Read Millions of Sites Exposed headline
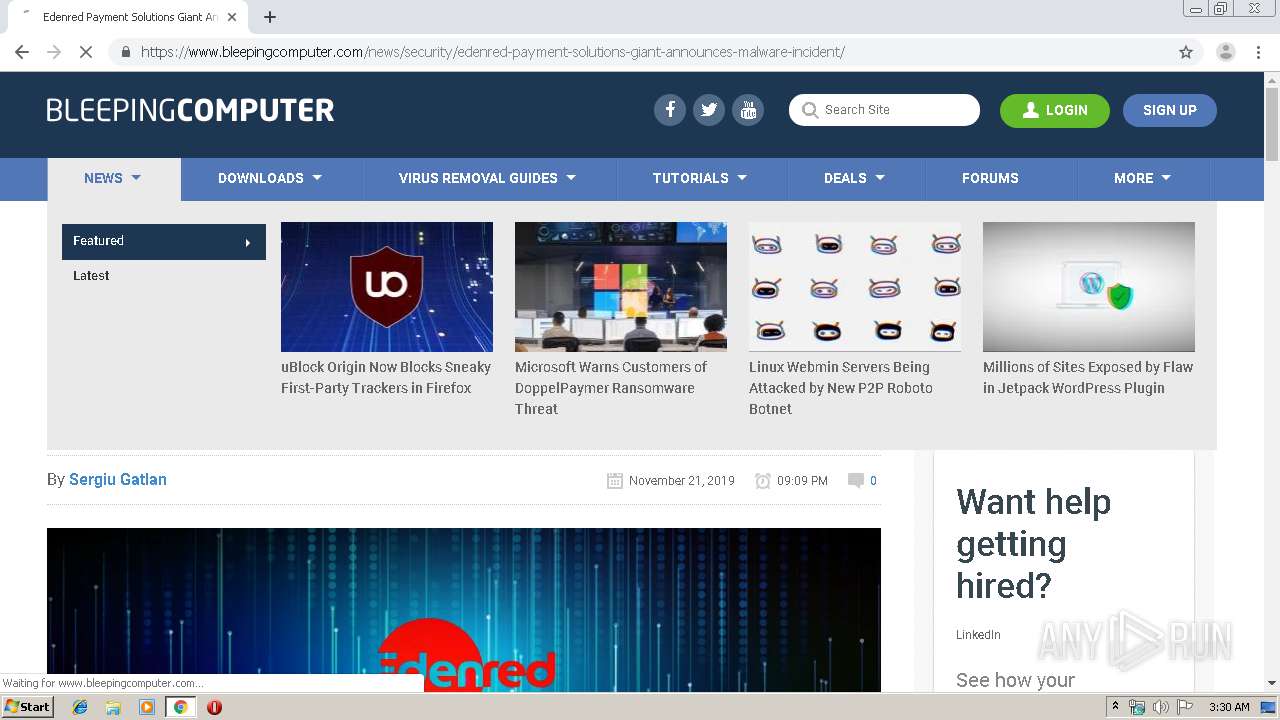1280x720 pixels. pyautogui.click(x=1088, y=377)
